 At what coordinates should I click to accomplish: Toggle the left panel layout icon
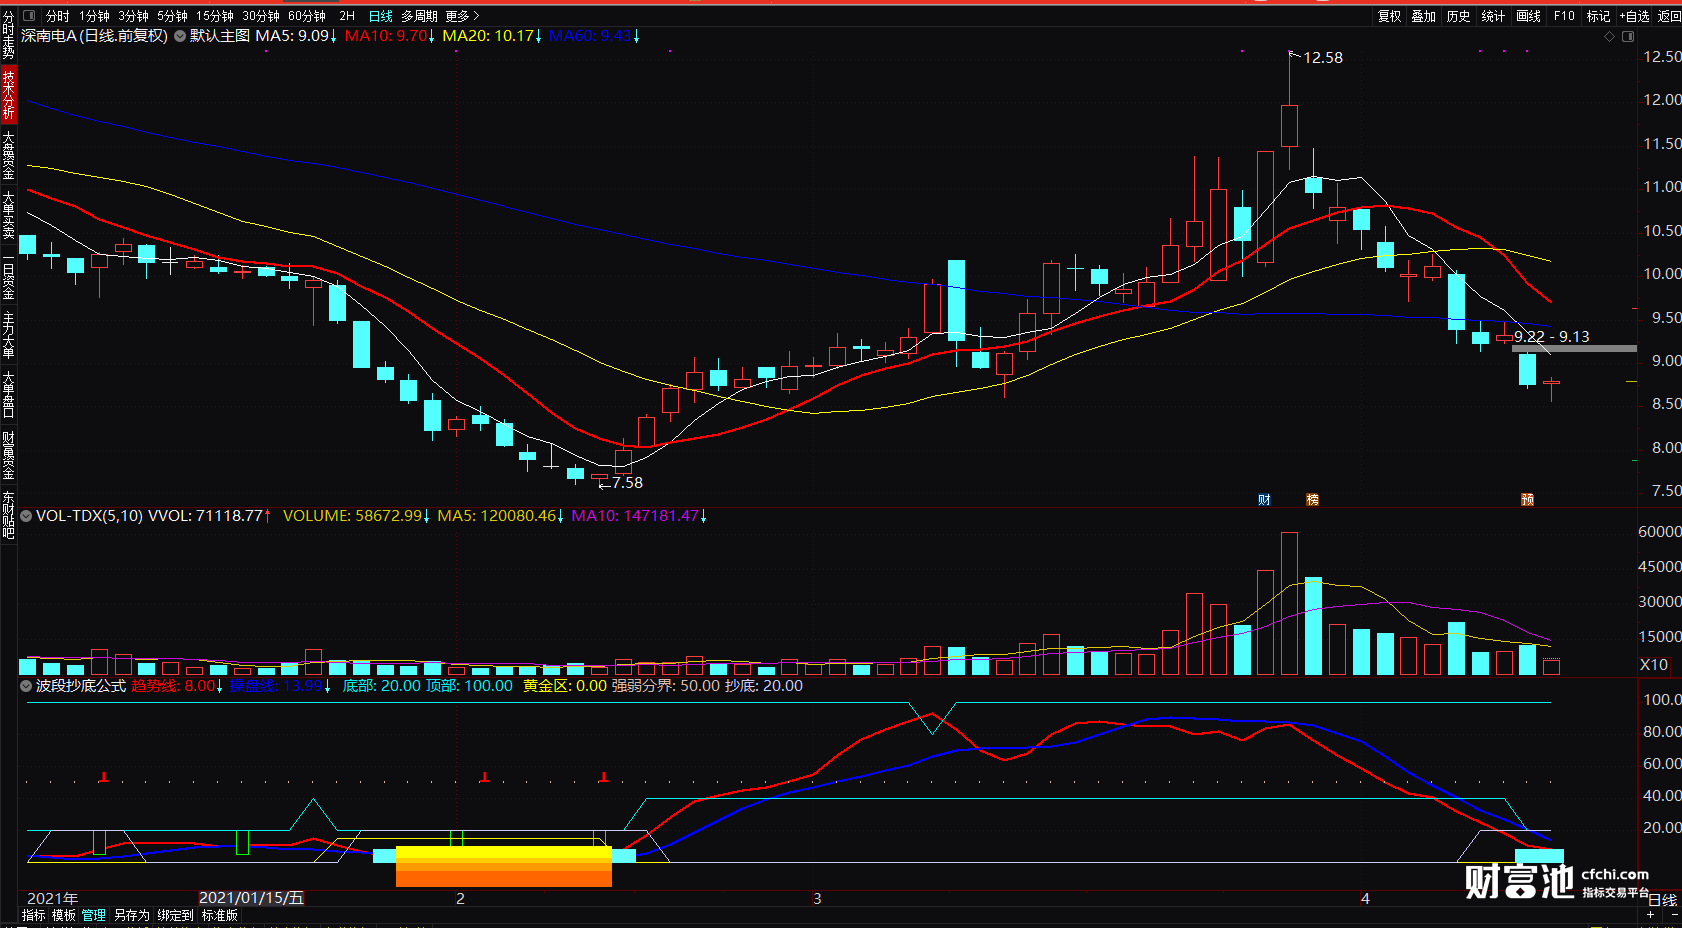point(29,16)
